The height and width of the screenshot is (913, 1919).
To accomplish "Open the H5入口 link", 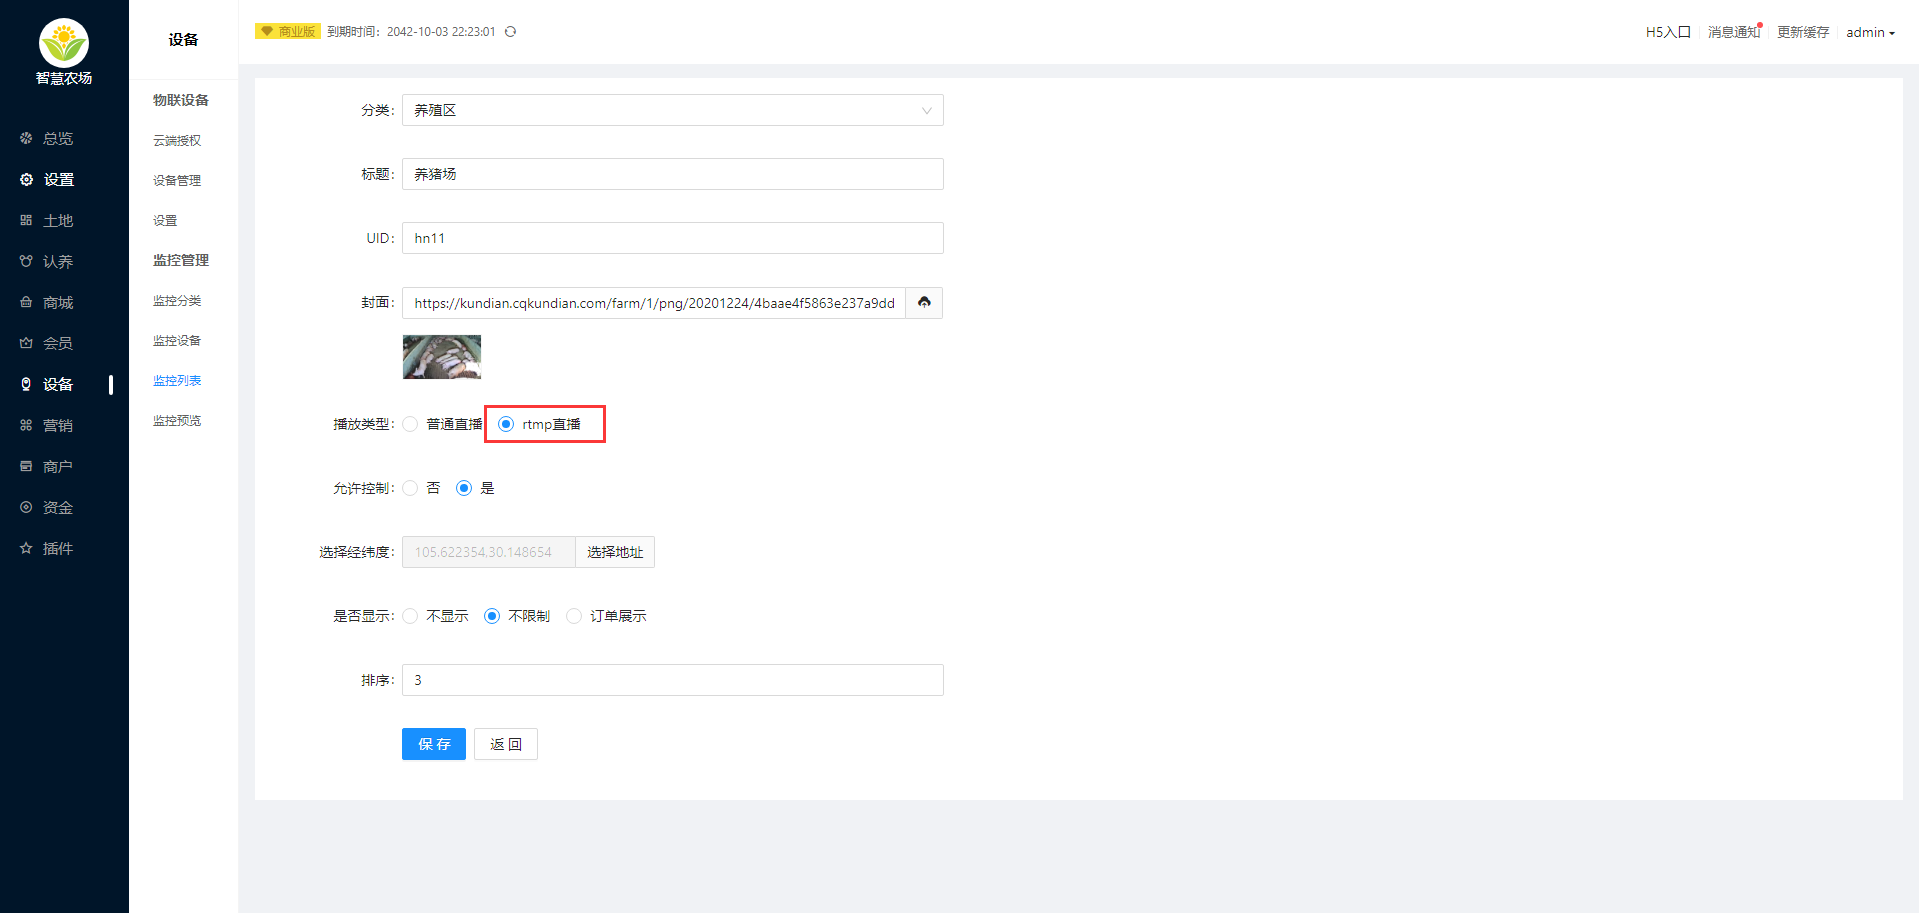I will (1668, 32).
